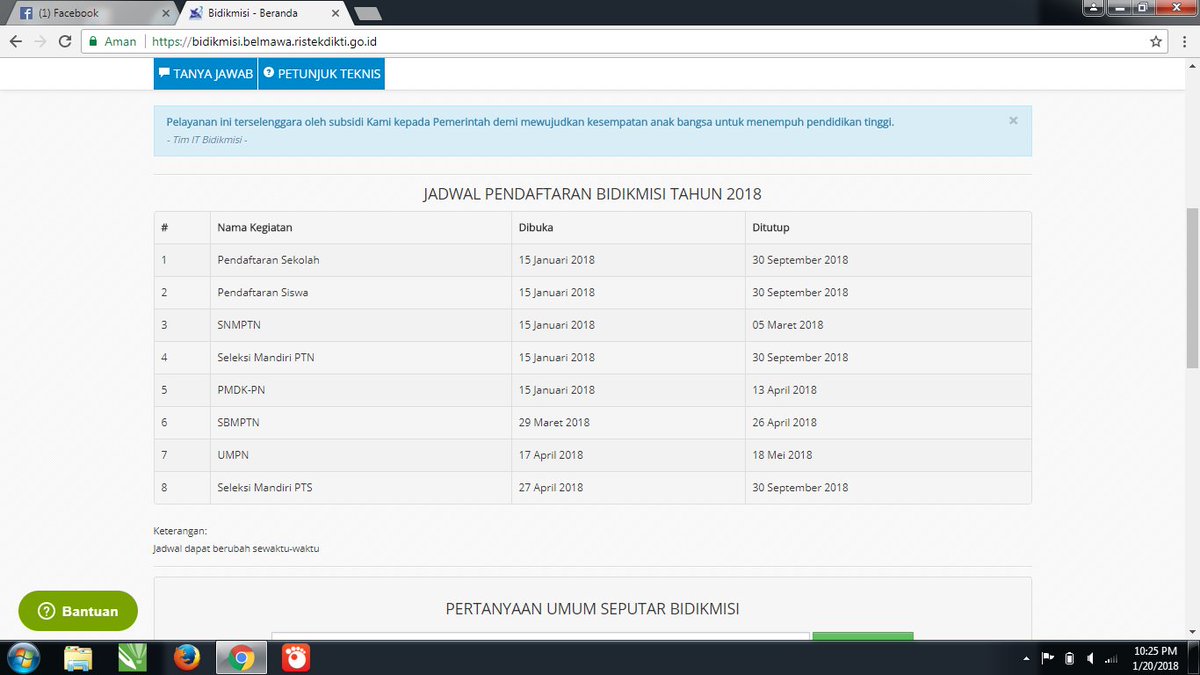This screenshot has width=1200, height=675.
Task: Click the PMDK-PN row name
Action: pos(241,390)
